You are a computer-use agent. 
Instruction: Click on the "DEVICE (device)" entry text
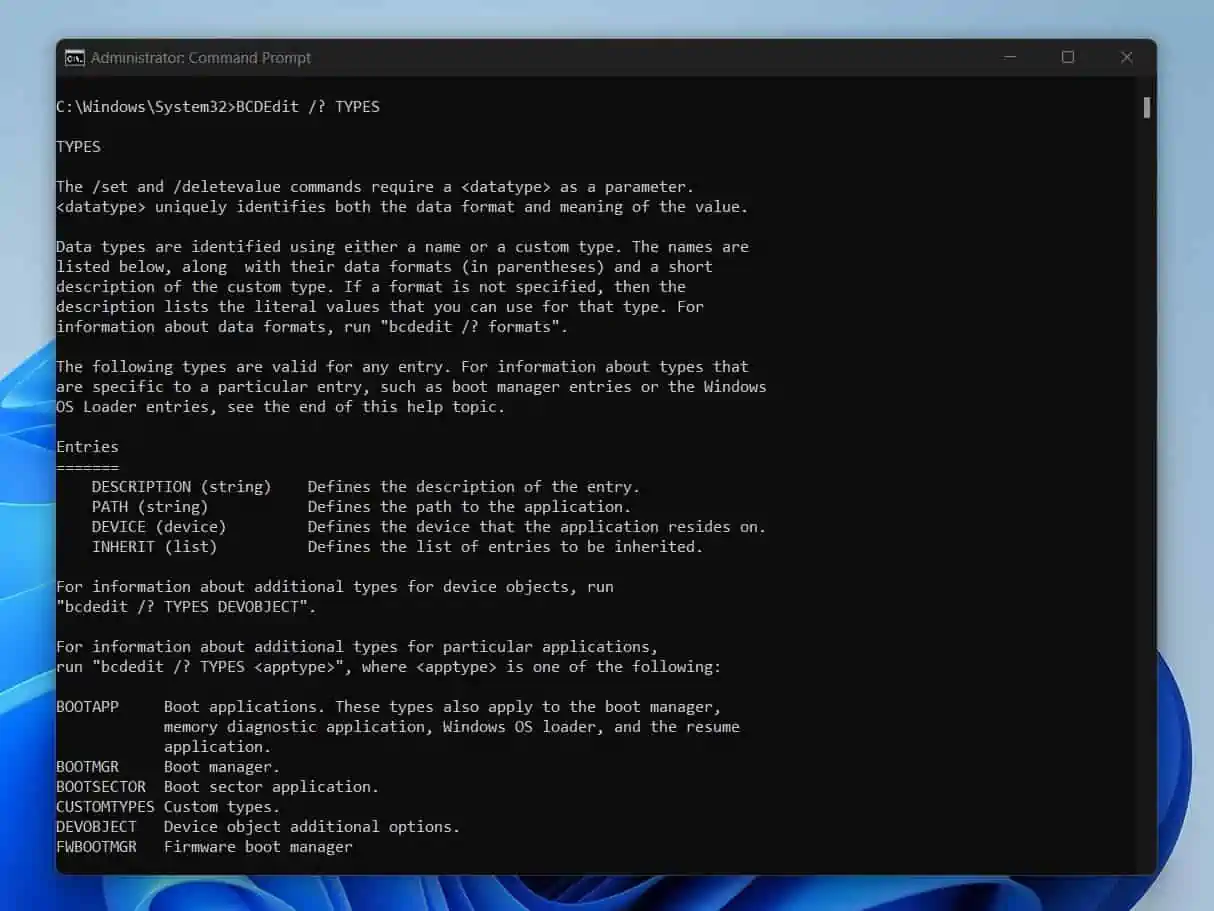tap(159, 527)
